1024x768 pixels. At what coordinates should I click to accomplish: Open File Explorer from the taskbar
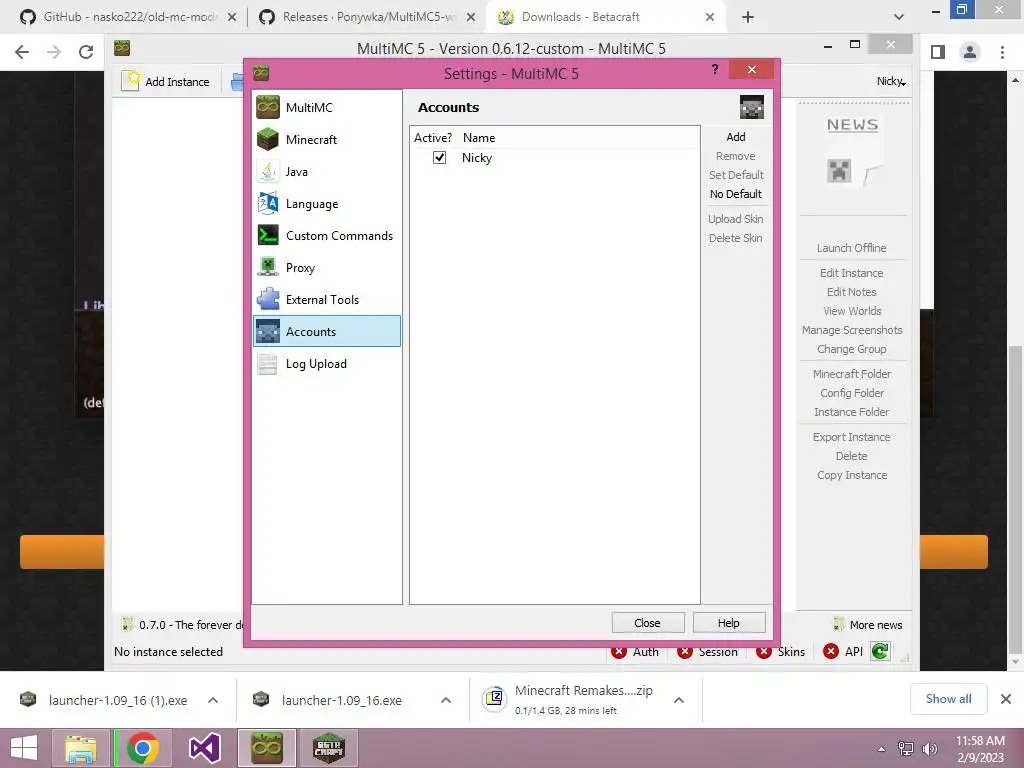tap(81, 748)
